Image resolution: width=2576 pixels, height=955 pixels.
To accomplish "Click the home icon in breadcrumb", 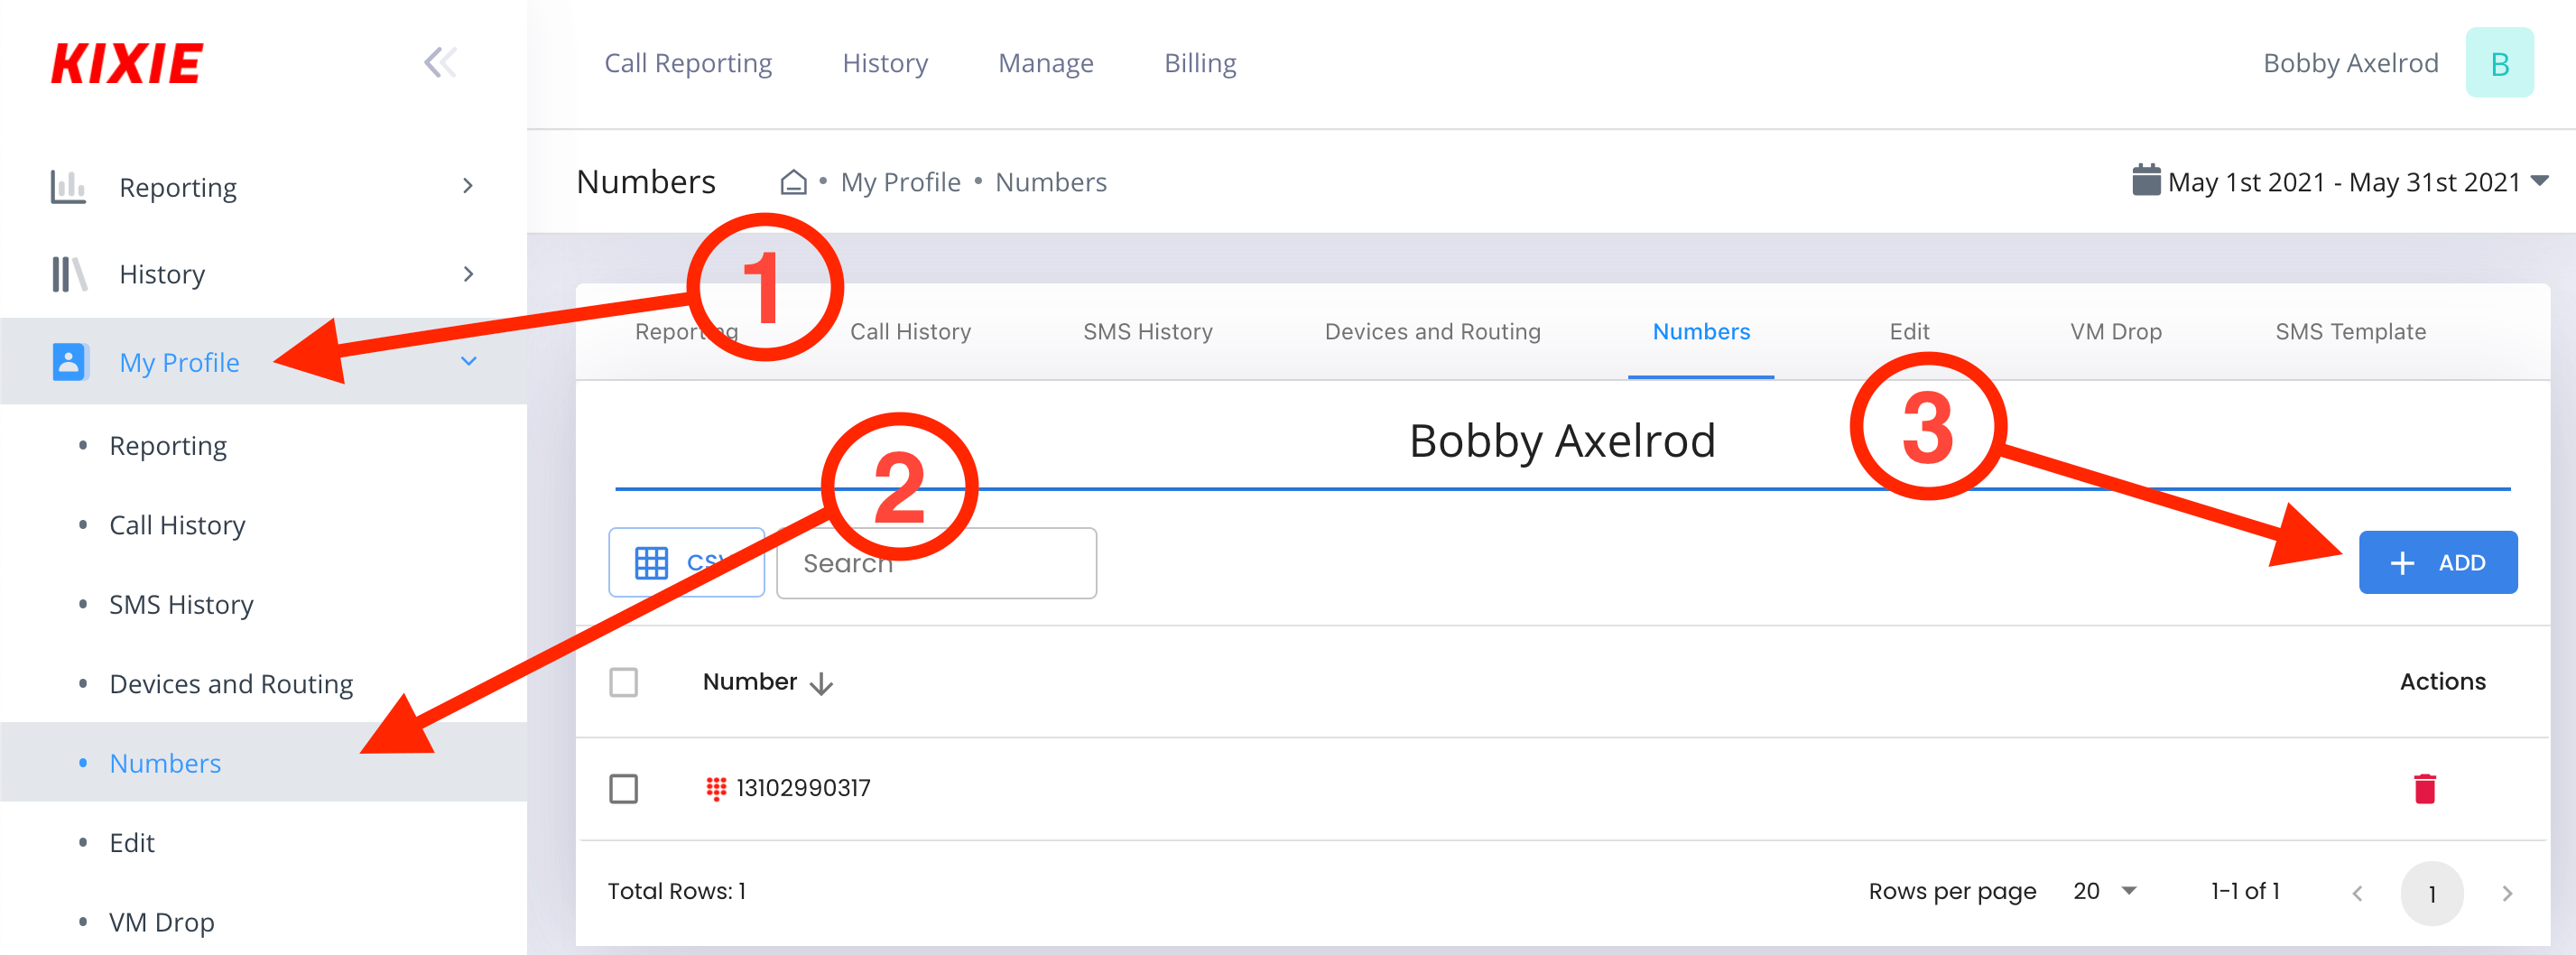I will [793, 182].
